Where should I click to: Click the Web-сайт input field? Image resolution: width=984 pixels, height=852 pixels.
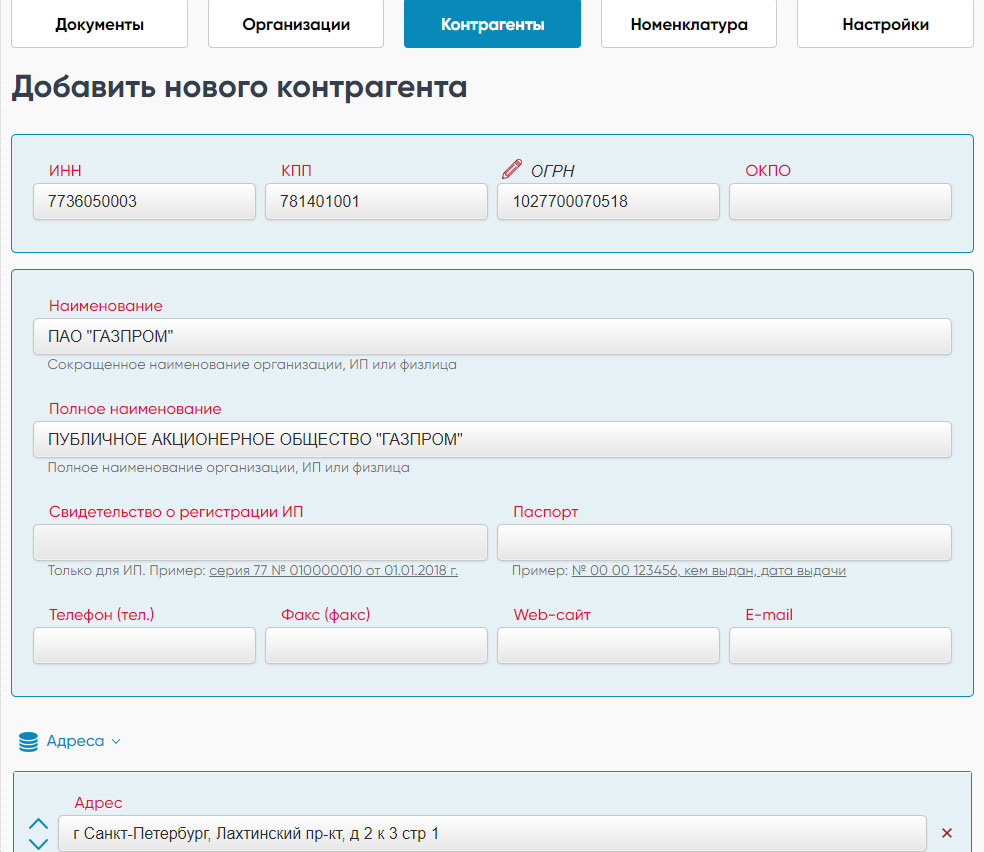pos(608,645)
